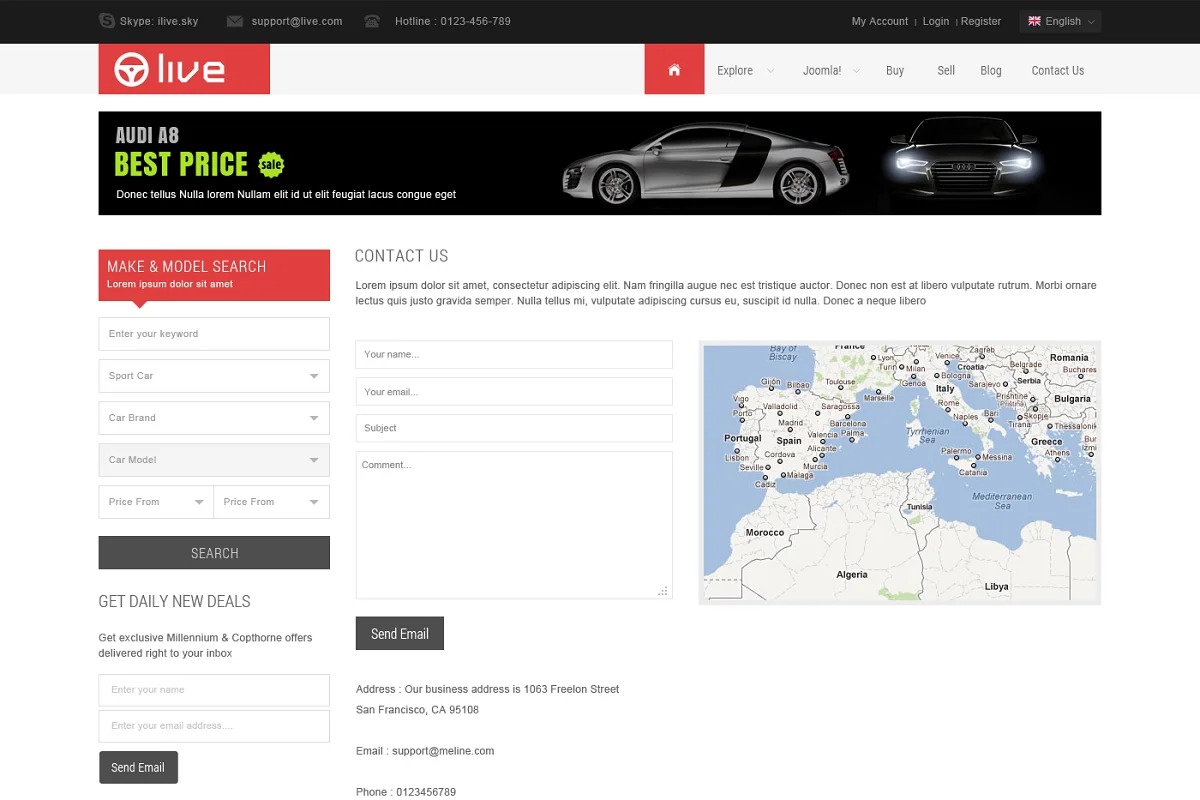This screenshot has height=800, width=1200.
Task: Click the hotline telephone icon
Action: click(372, 21)
